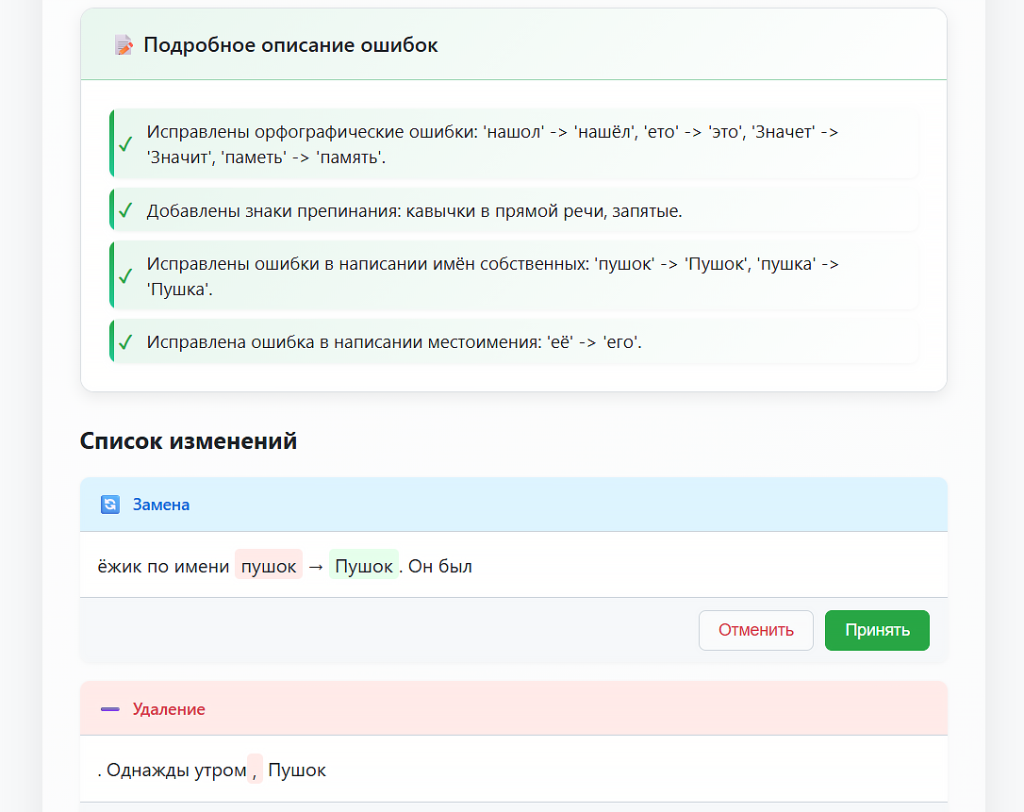
Task: Select the checkmark on the spelling corrections item
Action: click(x=126, y=143)
